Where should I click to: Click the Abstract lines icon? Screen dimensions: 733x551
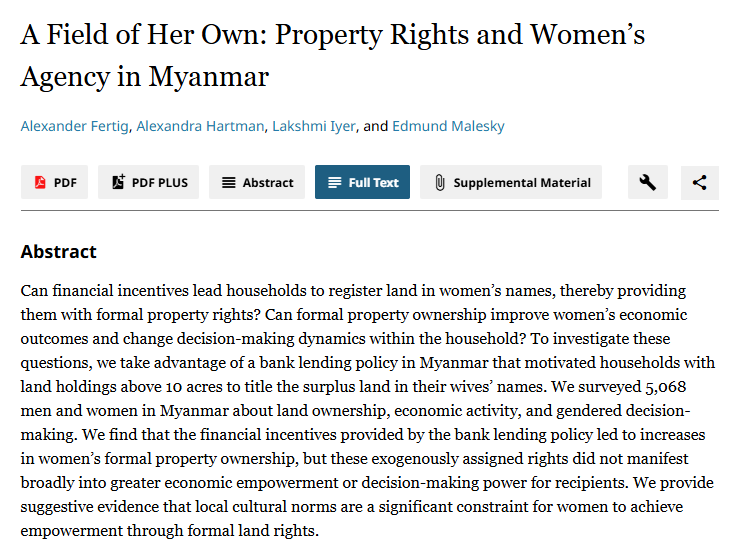pos(229,182)
